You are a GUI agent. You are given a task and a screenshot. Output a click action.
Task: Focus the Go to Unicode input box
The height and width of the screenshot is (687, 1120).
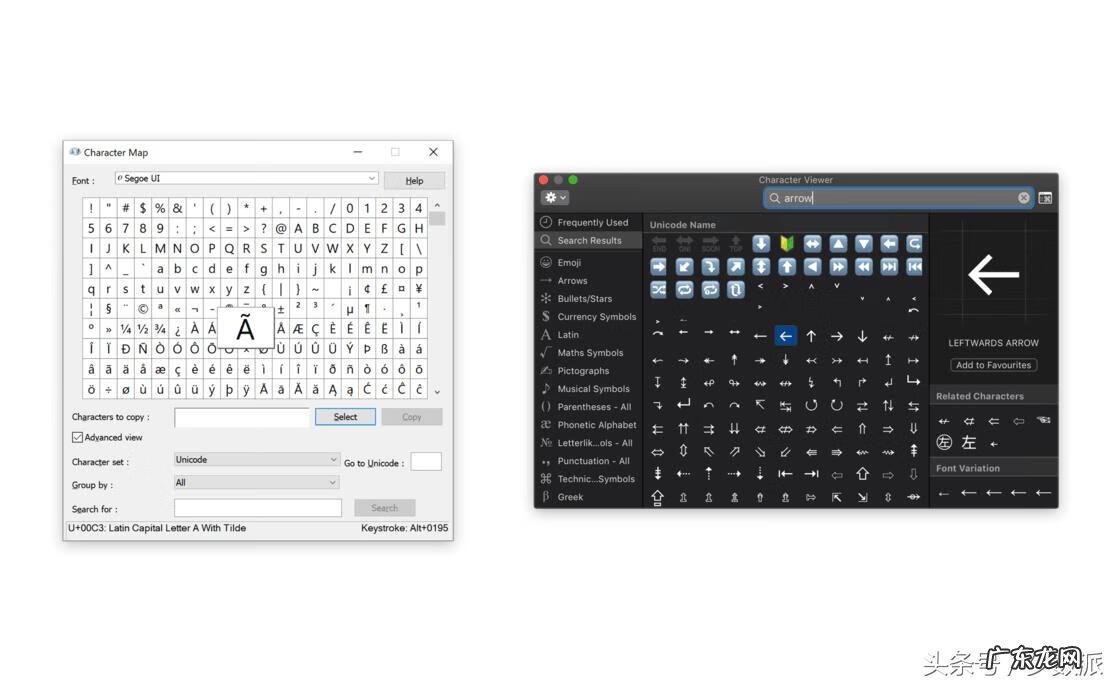point(426,462)
